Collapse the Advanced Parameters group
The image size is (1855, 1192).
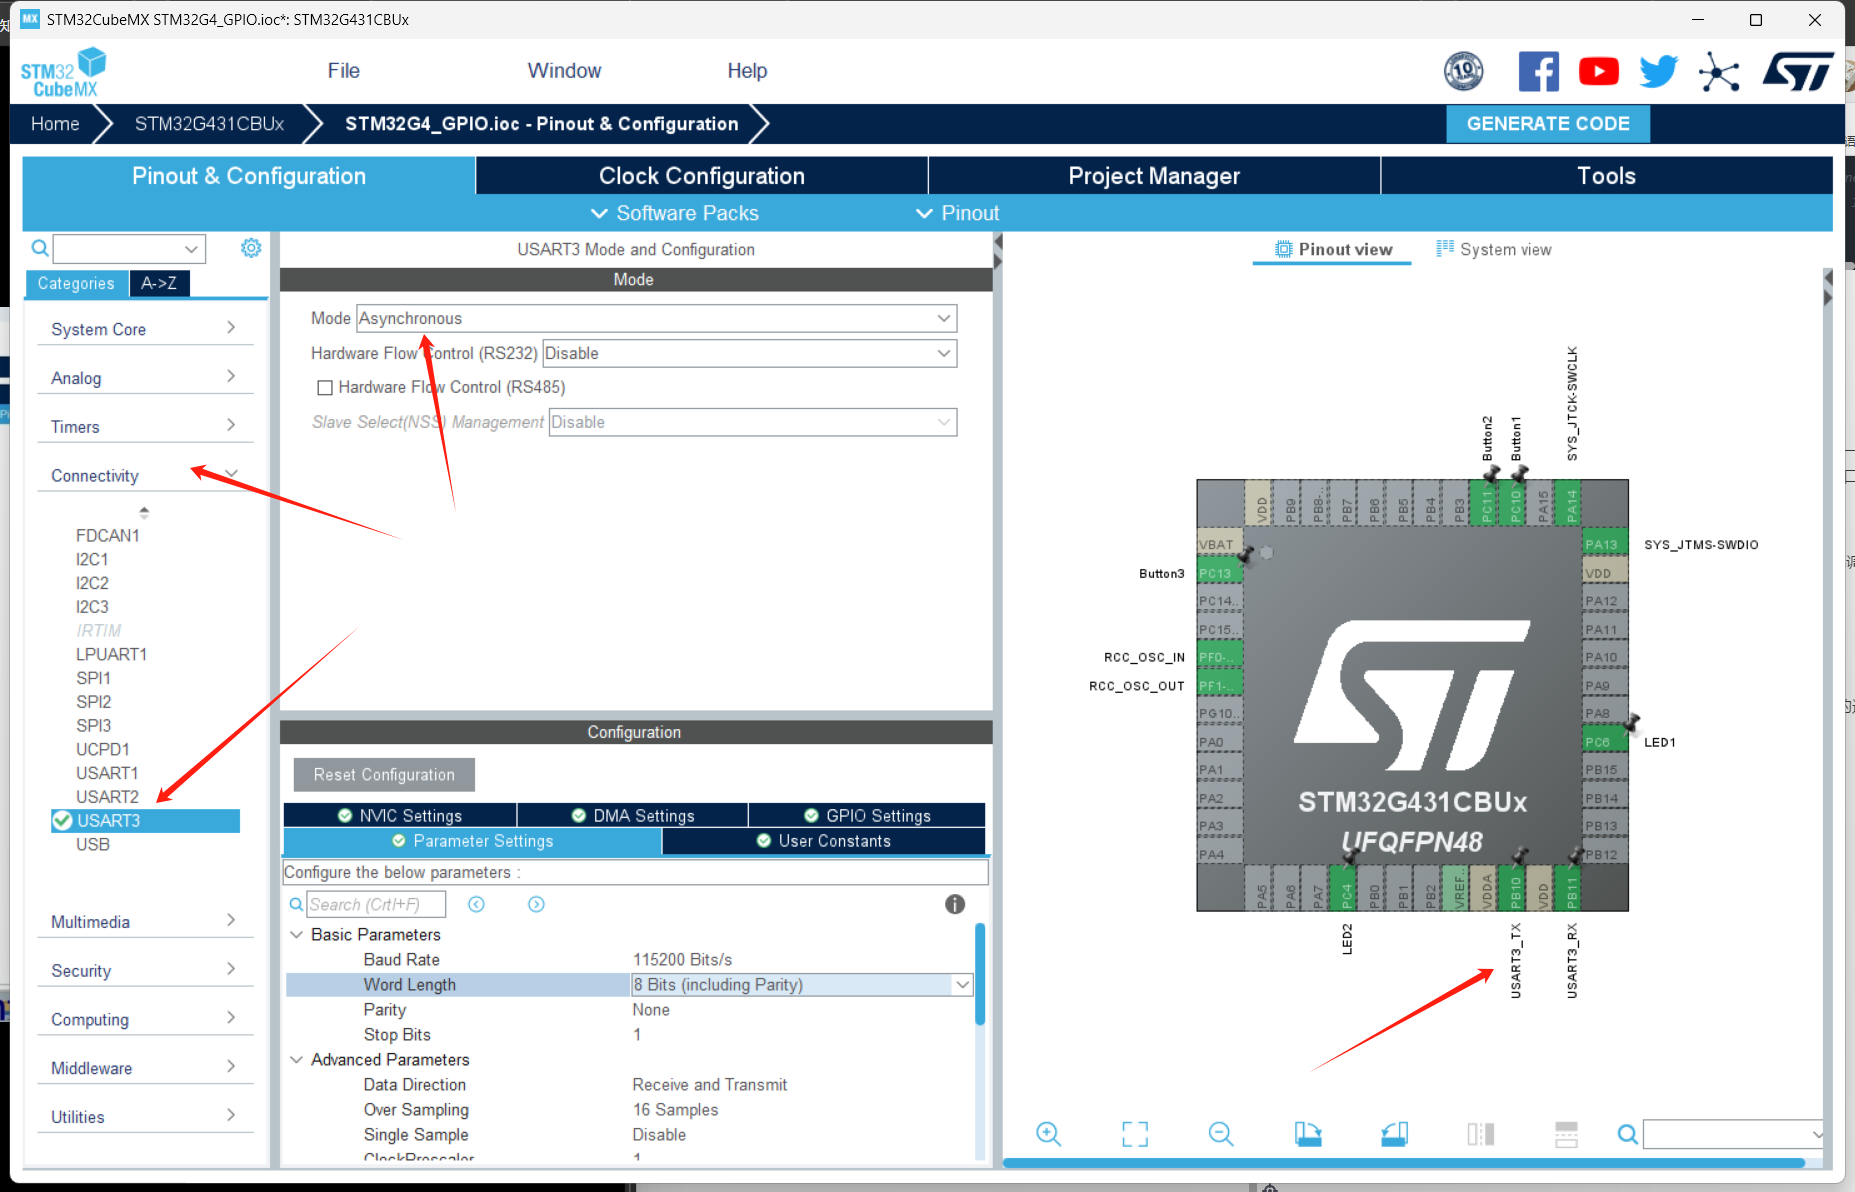pyautogui.click(x=297, y=1059)
